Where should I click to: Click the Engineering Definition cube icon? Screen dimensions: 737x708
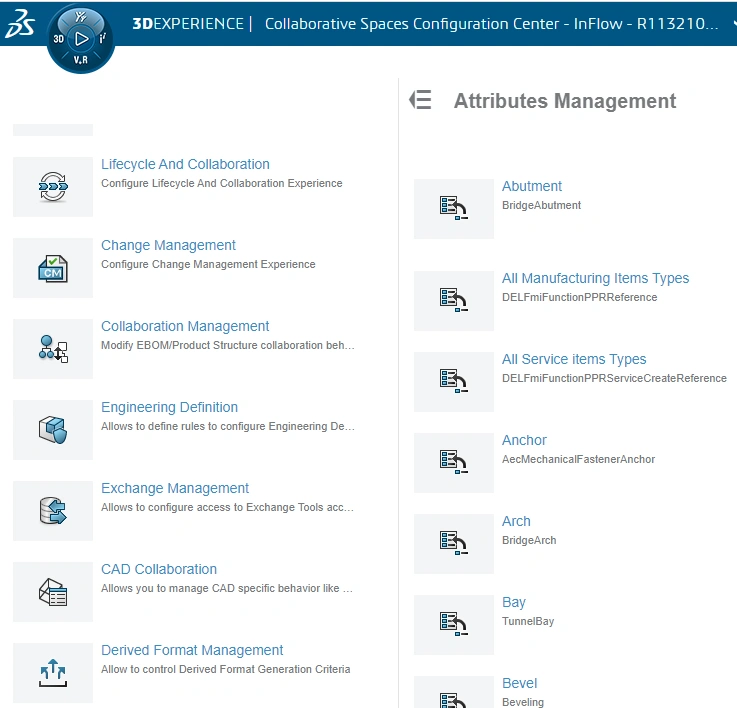coord(53,430)
